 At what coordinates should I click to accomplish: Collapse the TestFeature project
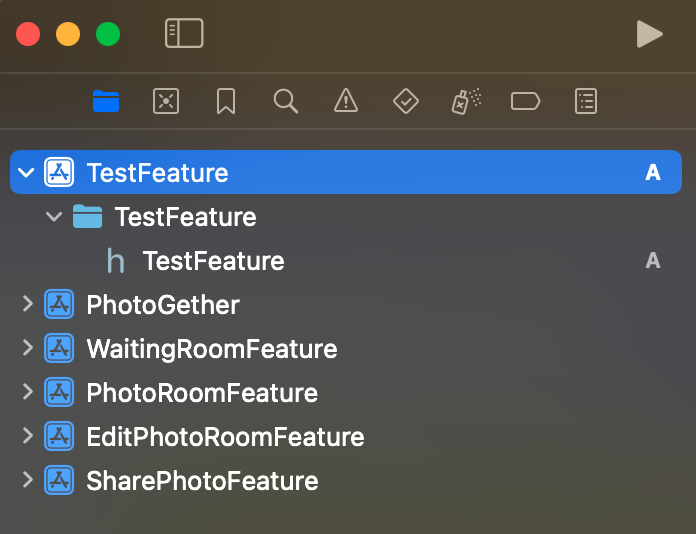[26, 173]
